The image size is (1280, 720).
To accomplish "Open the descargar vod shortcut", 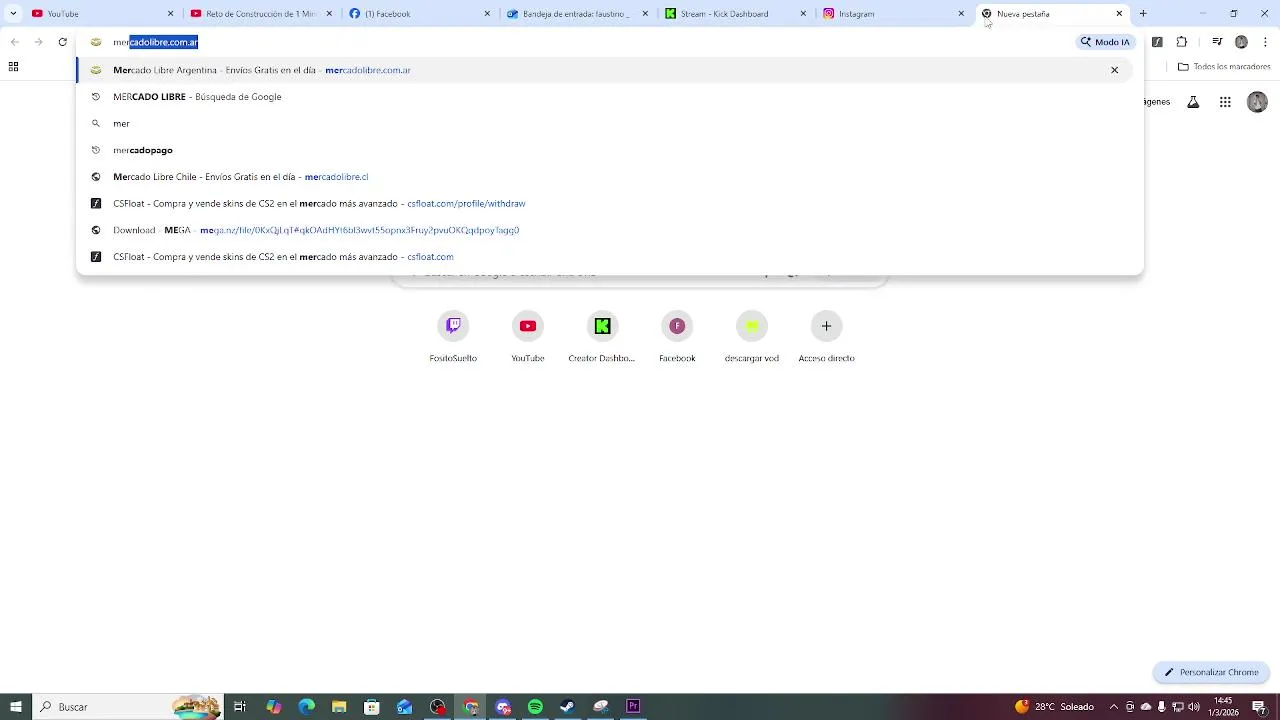I will [752, 336].
